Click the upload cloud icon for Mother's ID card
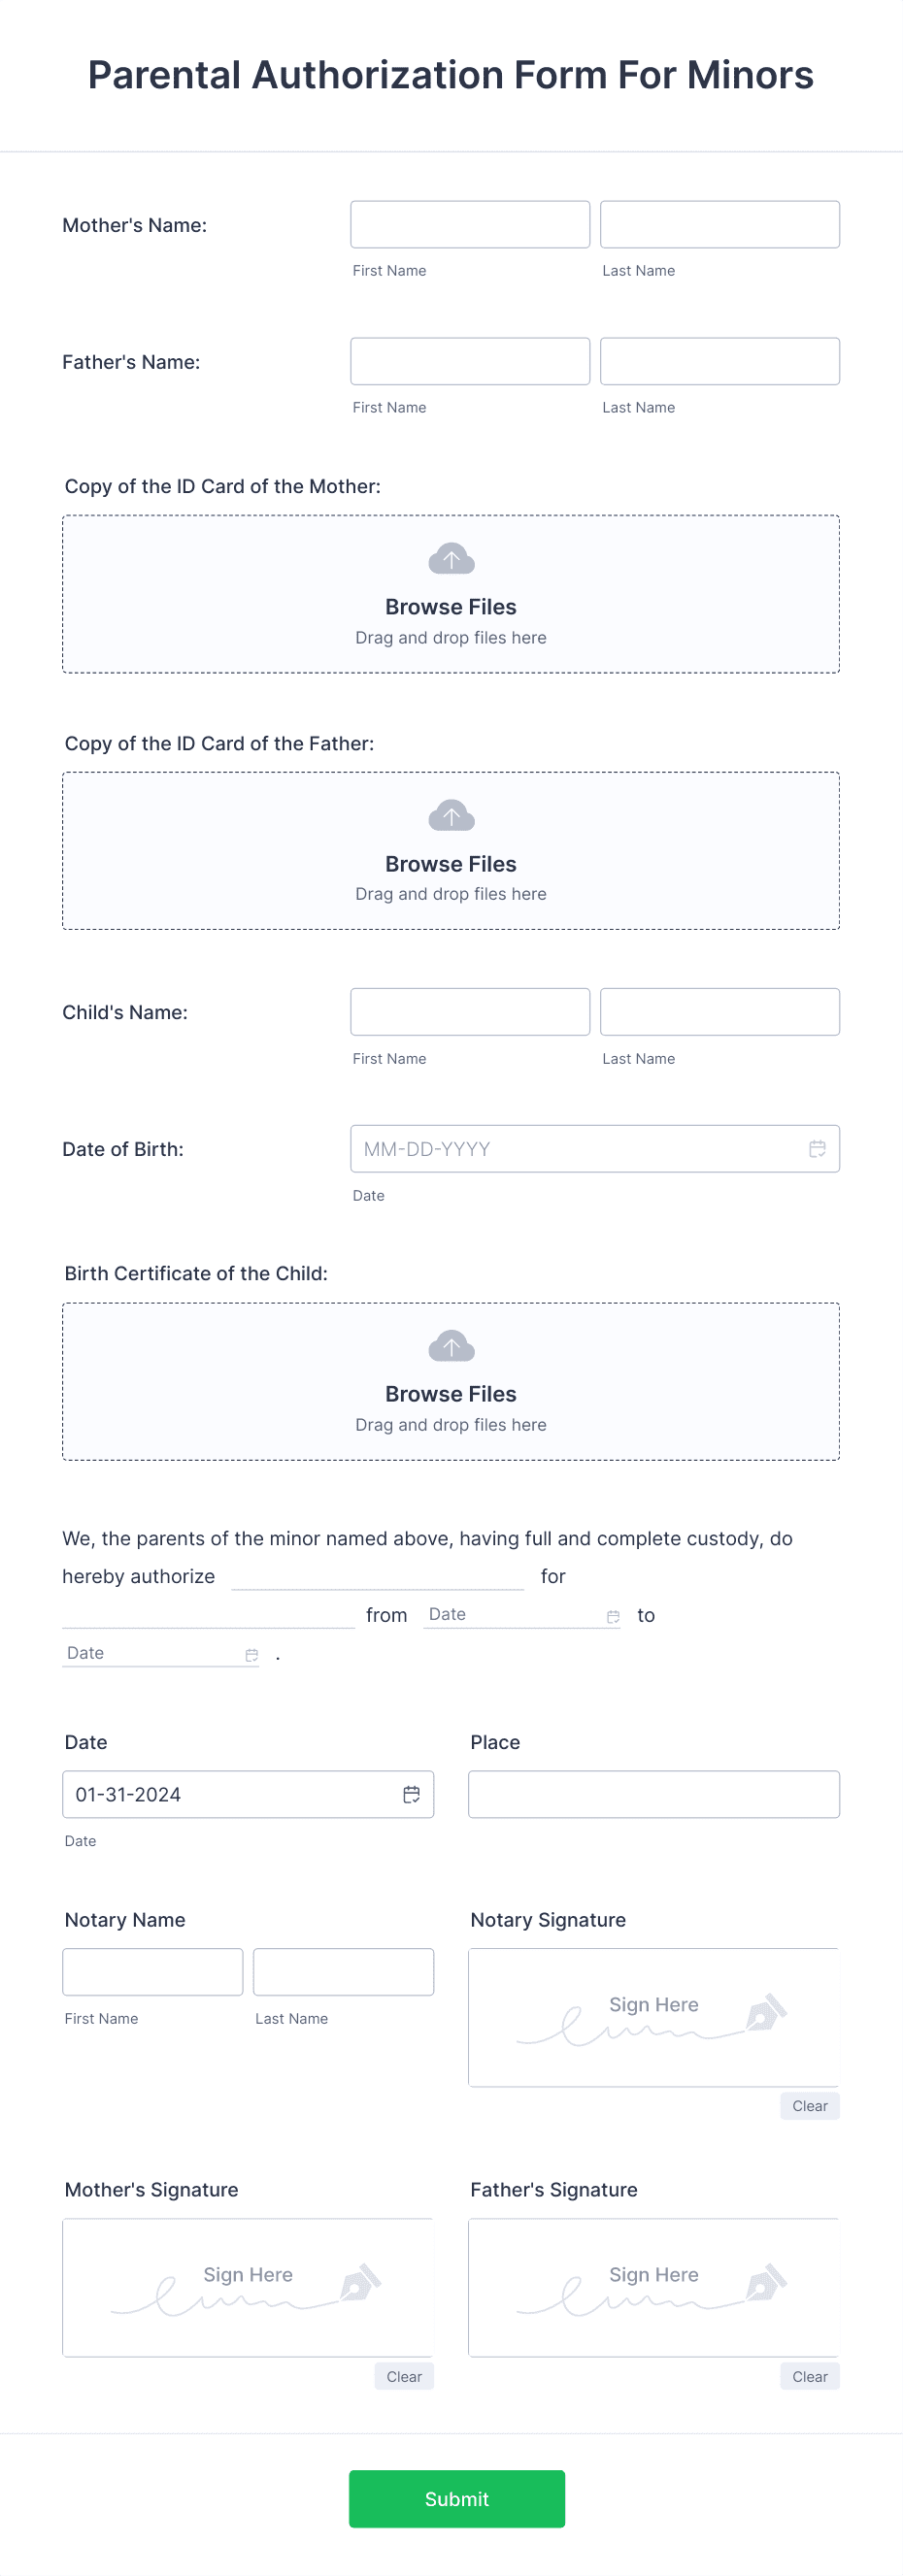The height and width of the screenshot is (2576, 903). pyautogui.click(x=451, y=558)
